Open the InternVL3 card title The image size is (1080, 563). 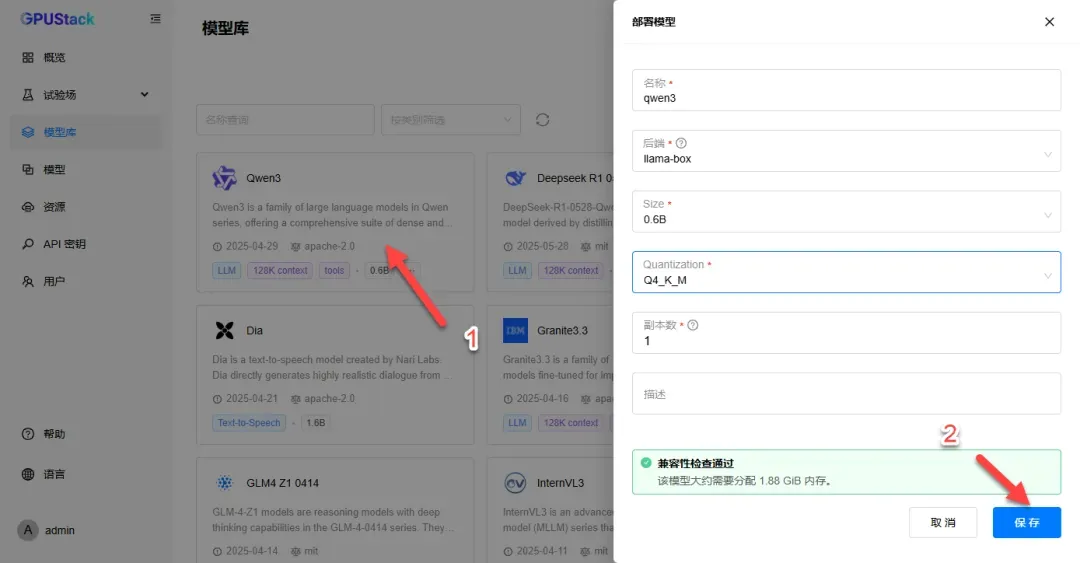[x=560, y=483]
